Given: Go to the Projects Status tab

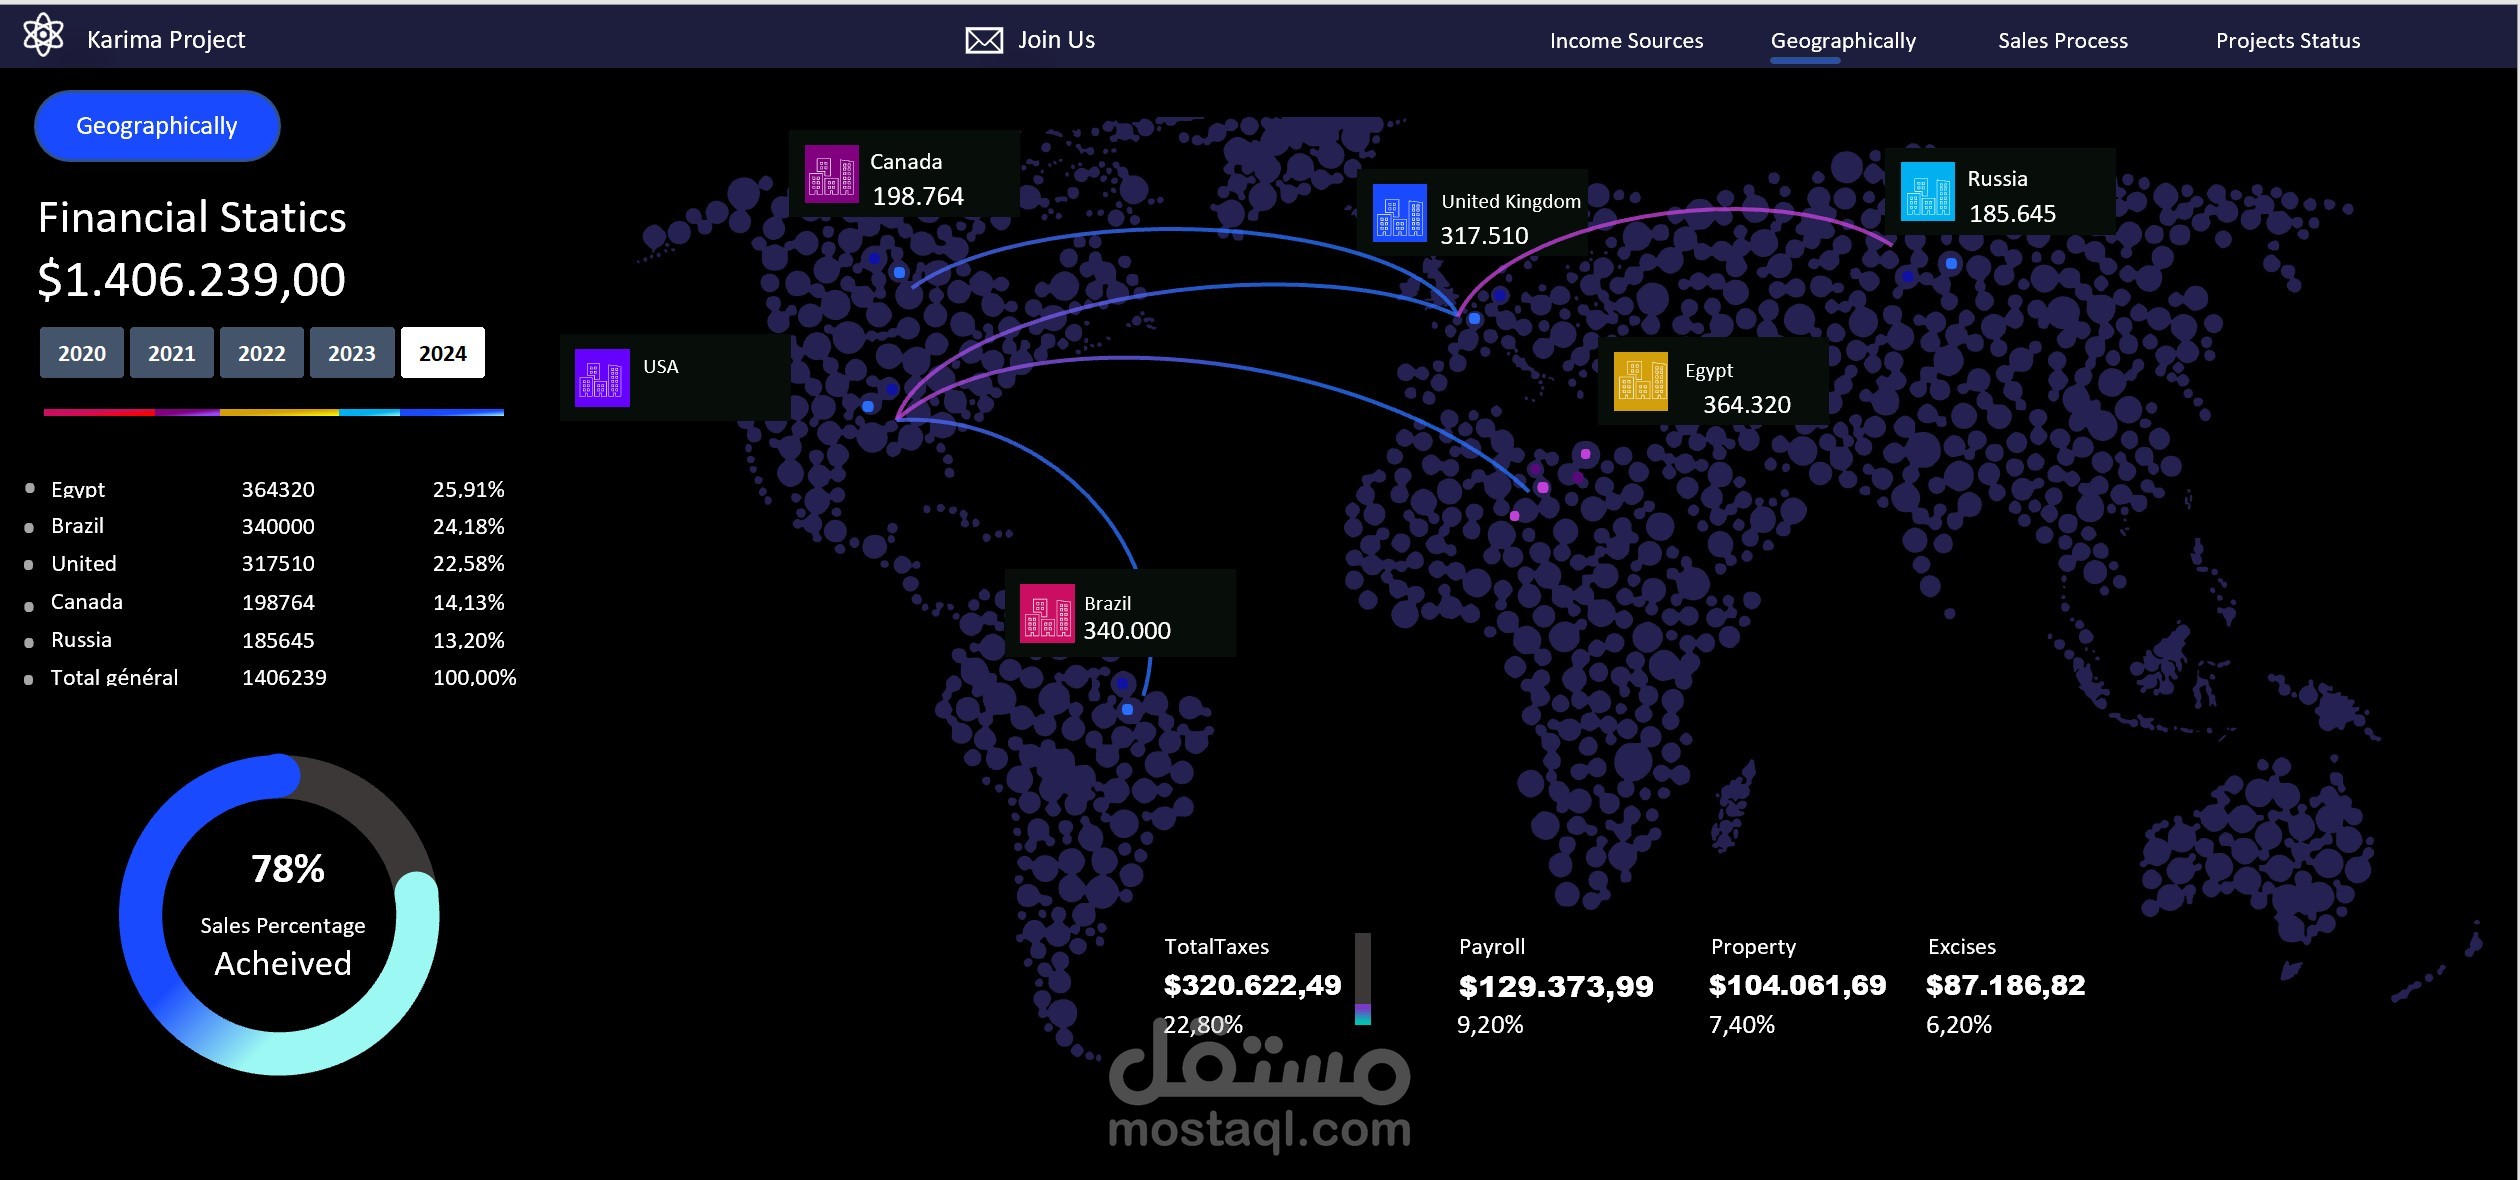Looking at the screenshot, I should coord(2287,41).
